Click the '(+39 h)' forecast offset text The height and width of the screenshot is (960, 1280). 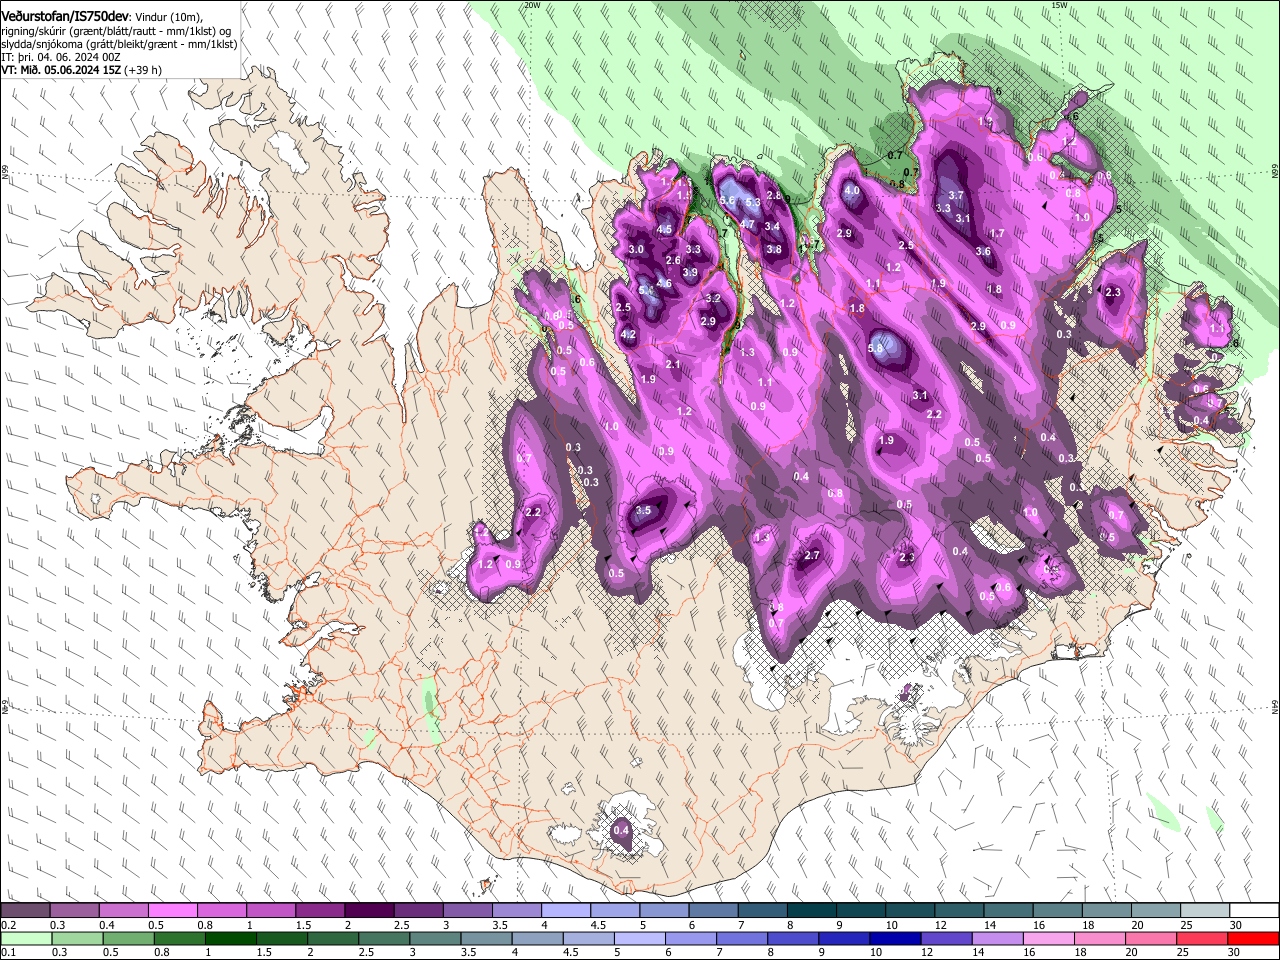pyautogui.click(x=144, y=71)
